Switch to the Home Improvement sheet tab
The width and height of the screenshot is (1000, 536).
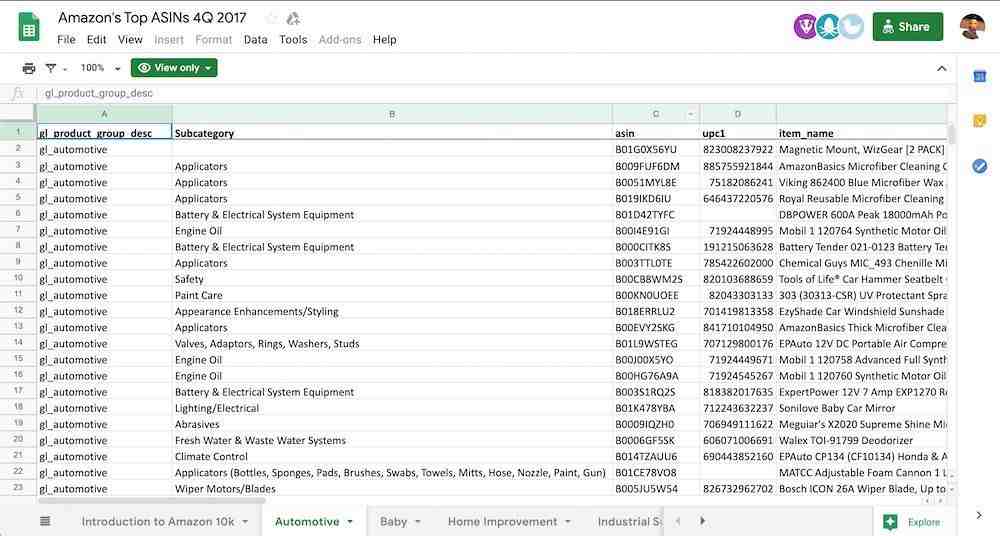click(x=503, y=521)
